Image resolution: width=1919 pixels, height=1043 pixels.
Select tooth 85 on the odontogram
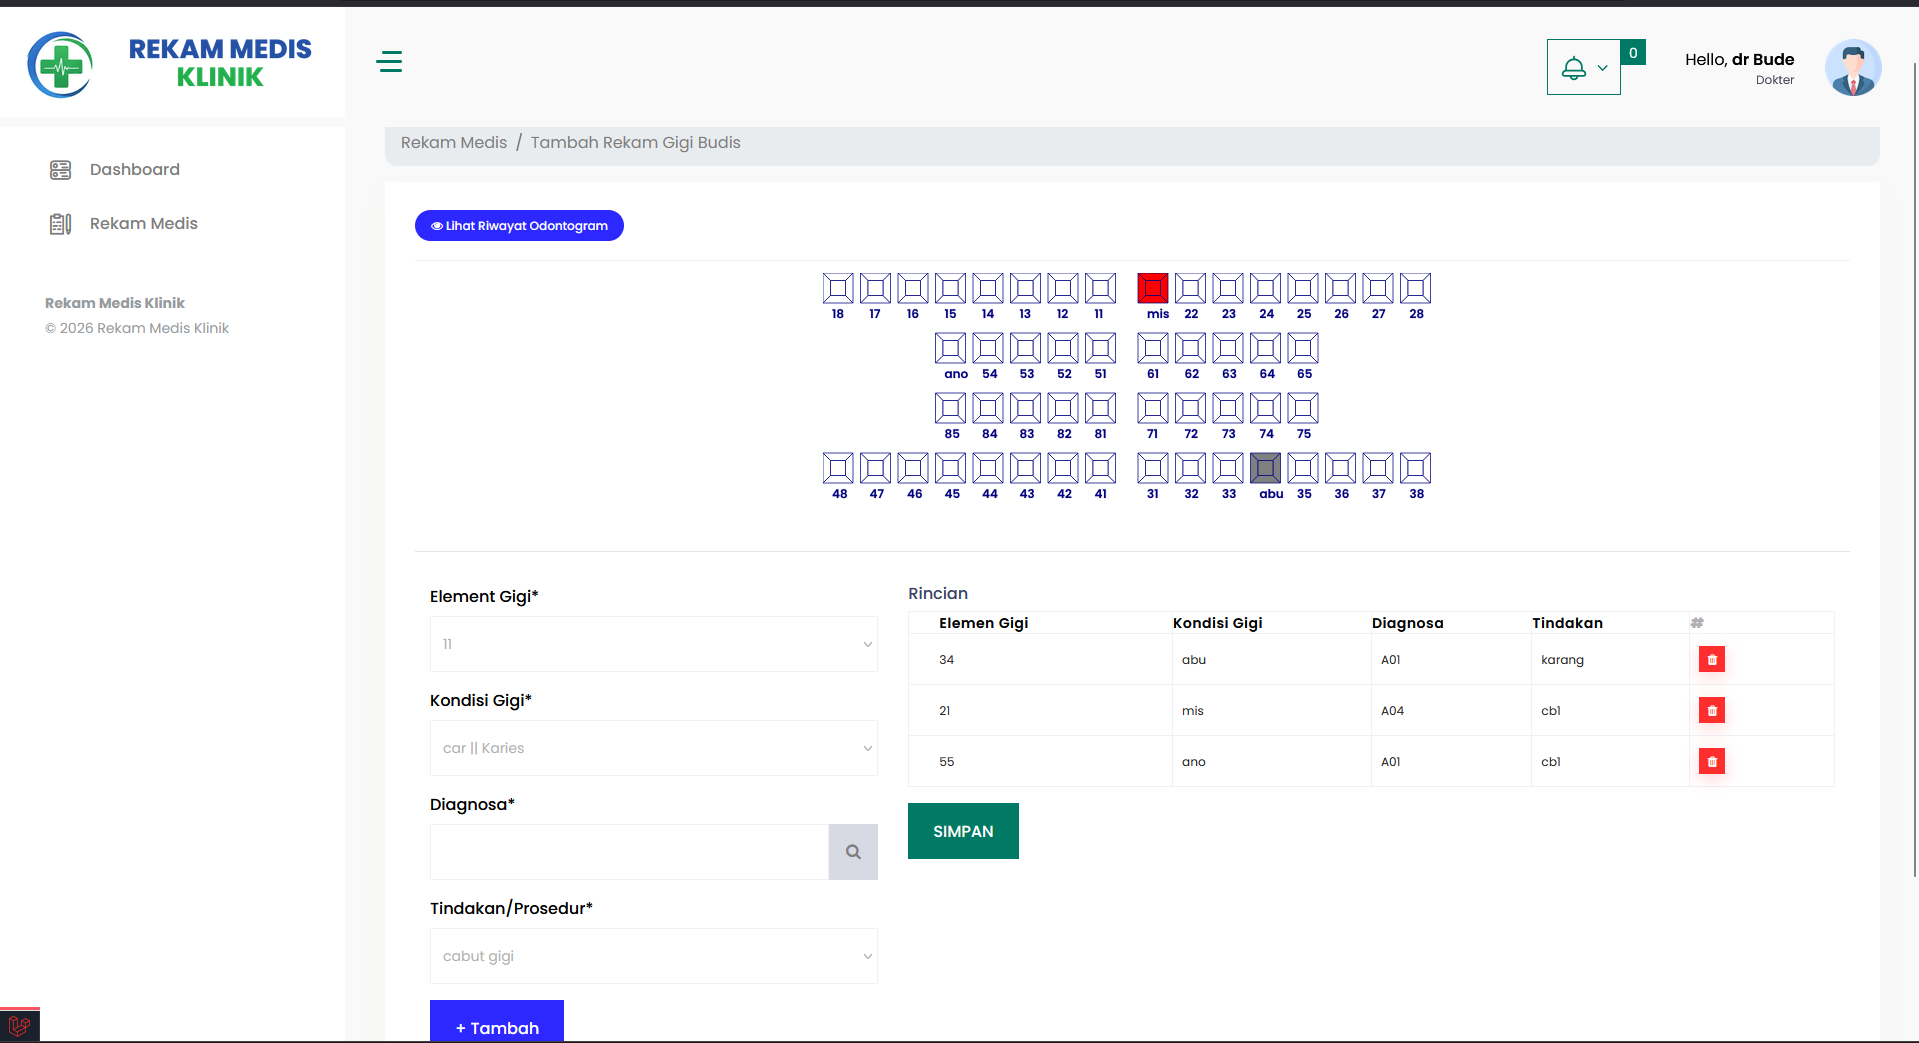[x=950, y=408]
